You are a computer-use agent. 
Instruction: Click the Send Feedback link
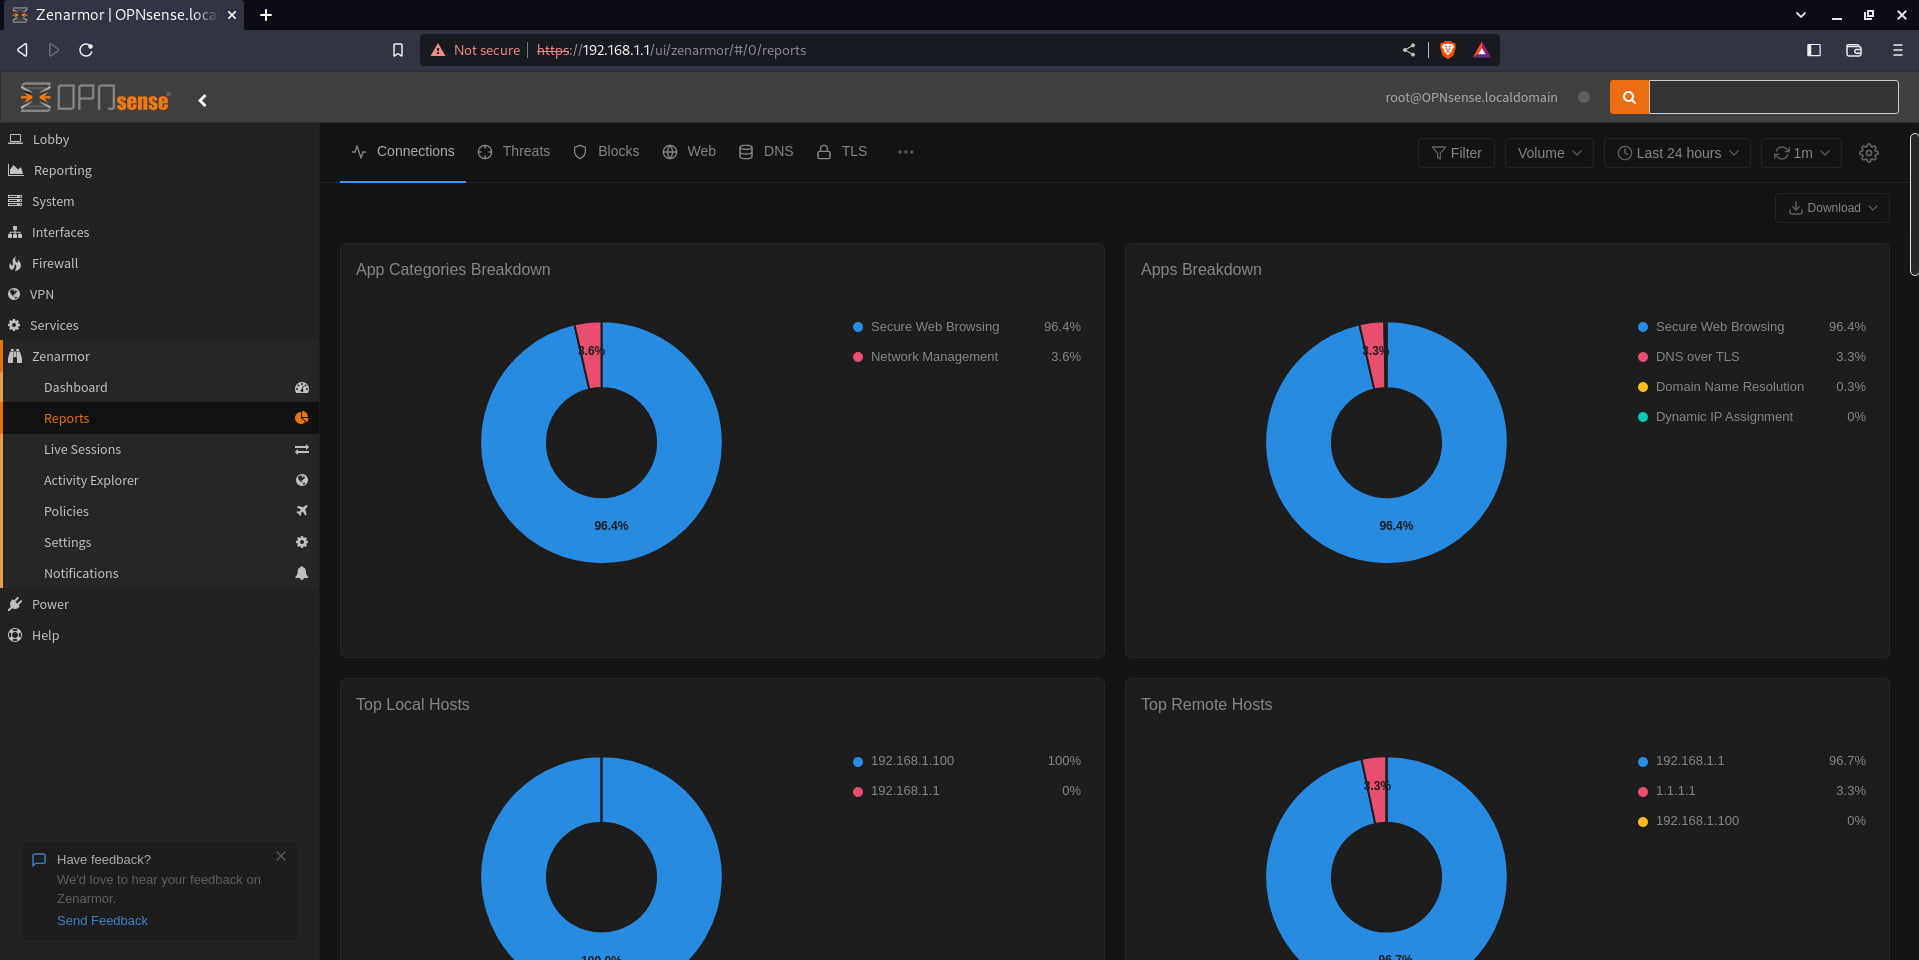(102, 921)
